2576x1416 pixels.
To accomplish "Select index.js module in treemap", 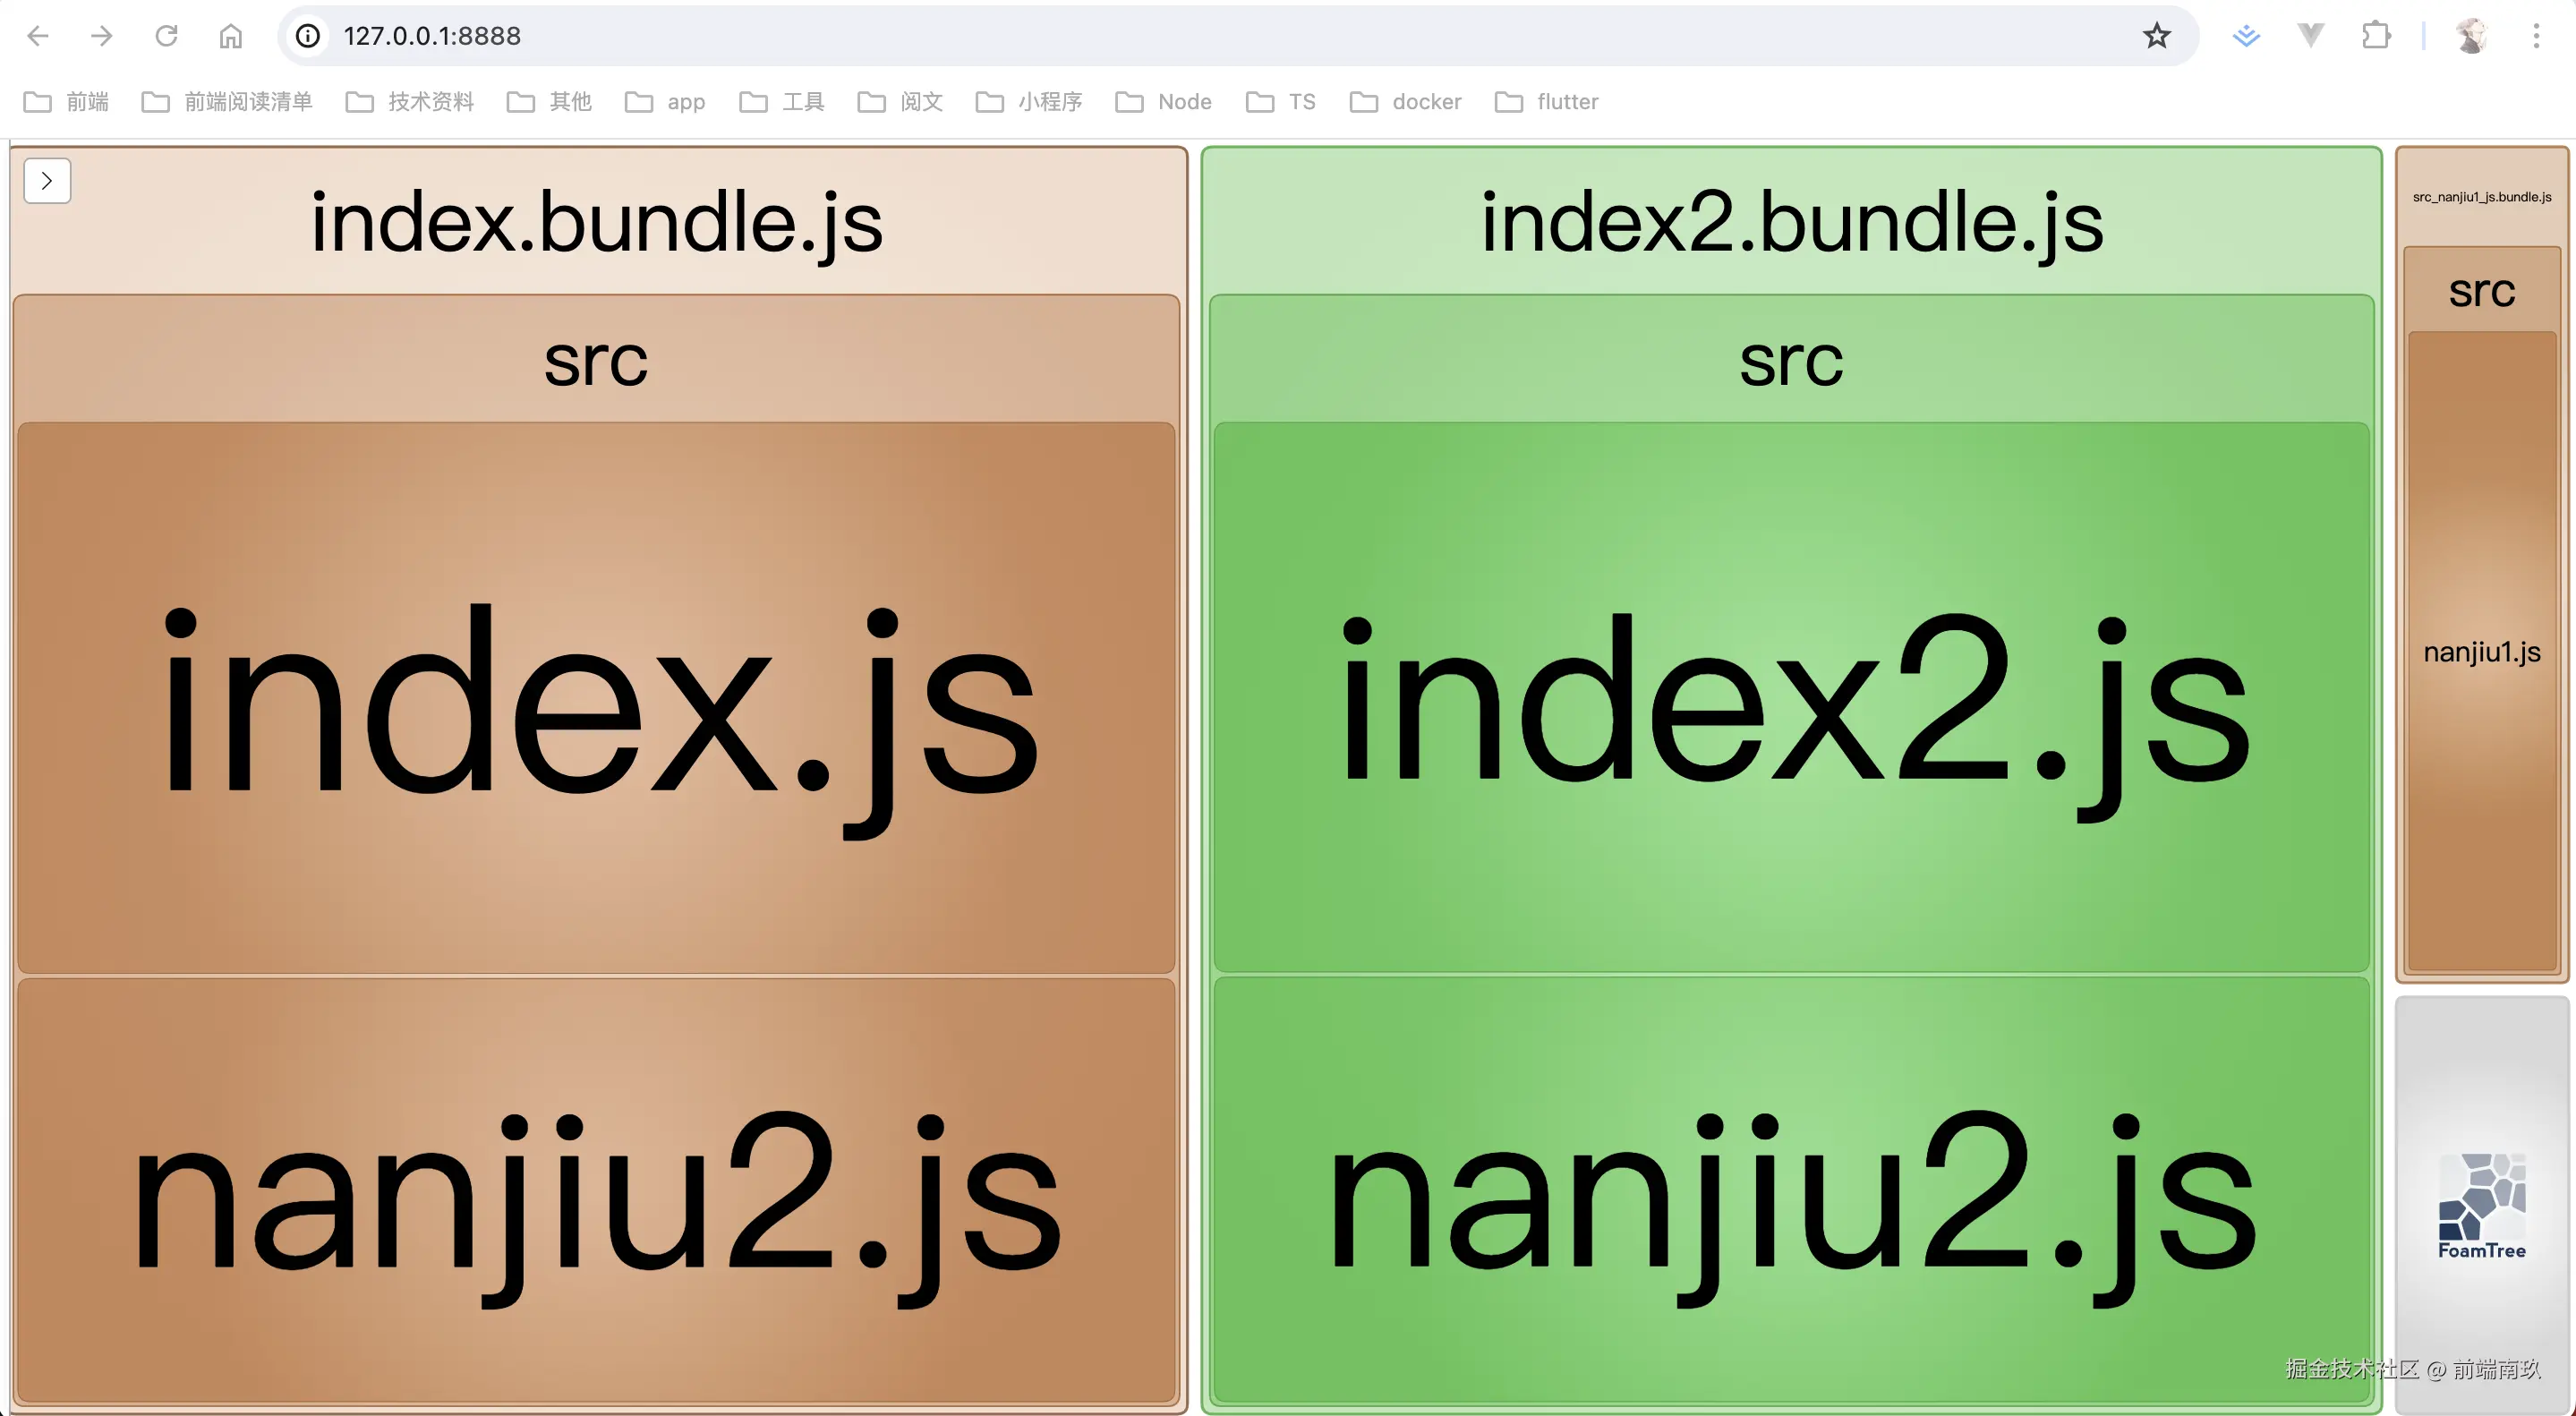I will pyautogui.click(x=596, y=697).
